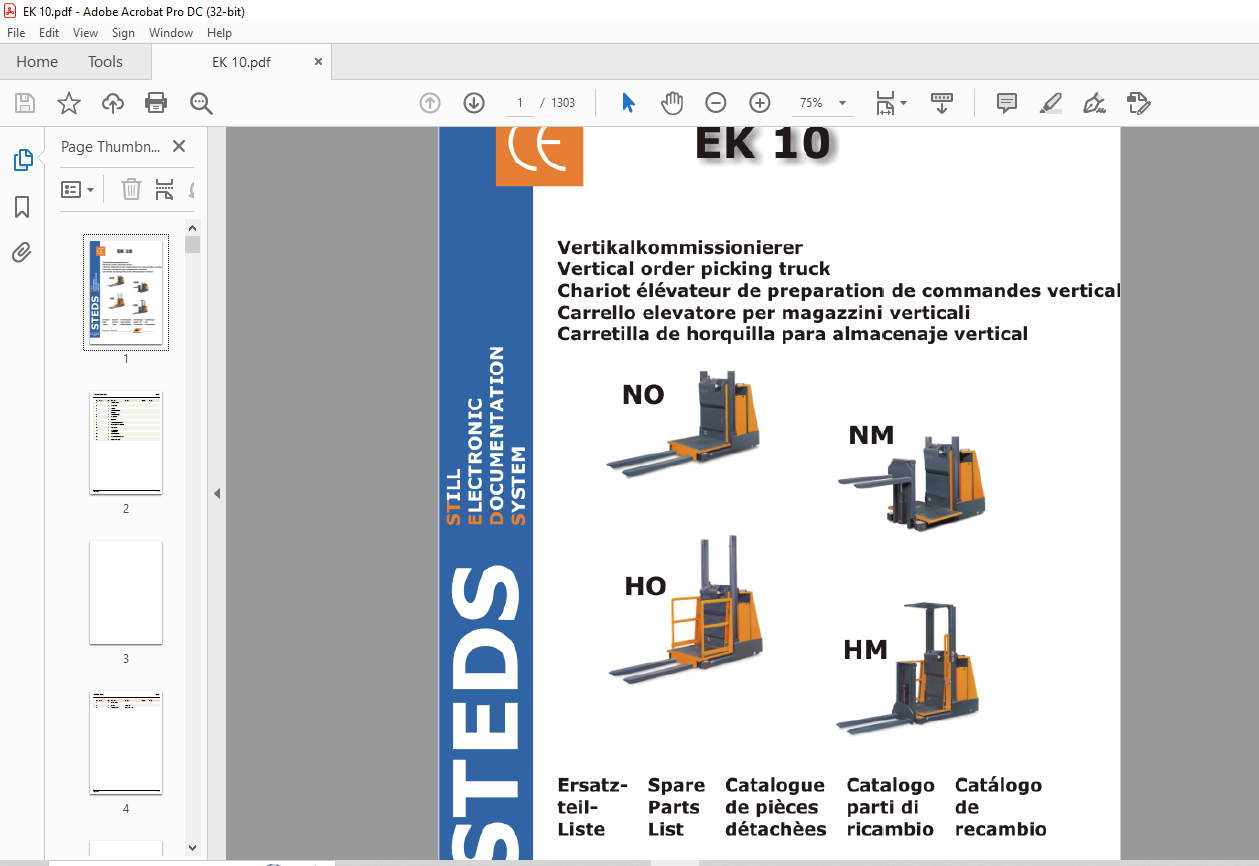Screen dimensions: 1259x866
Task: Activate the Hand pan tool
Action: tap(672, 103)
